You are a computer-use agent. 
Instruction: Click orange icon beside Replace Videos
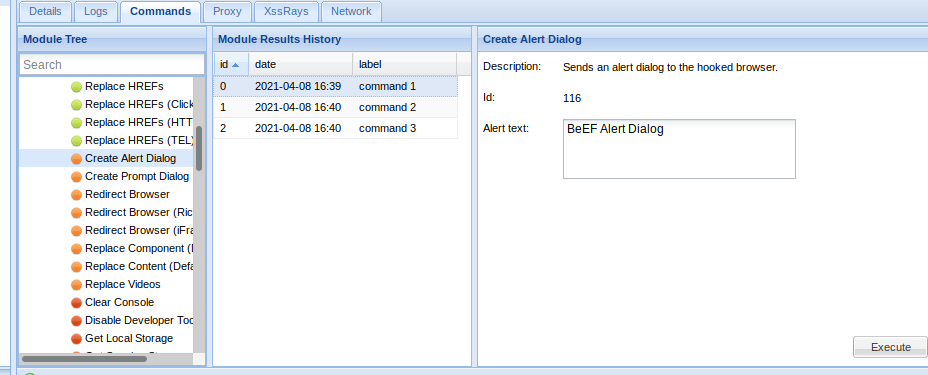point(76,285)
